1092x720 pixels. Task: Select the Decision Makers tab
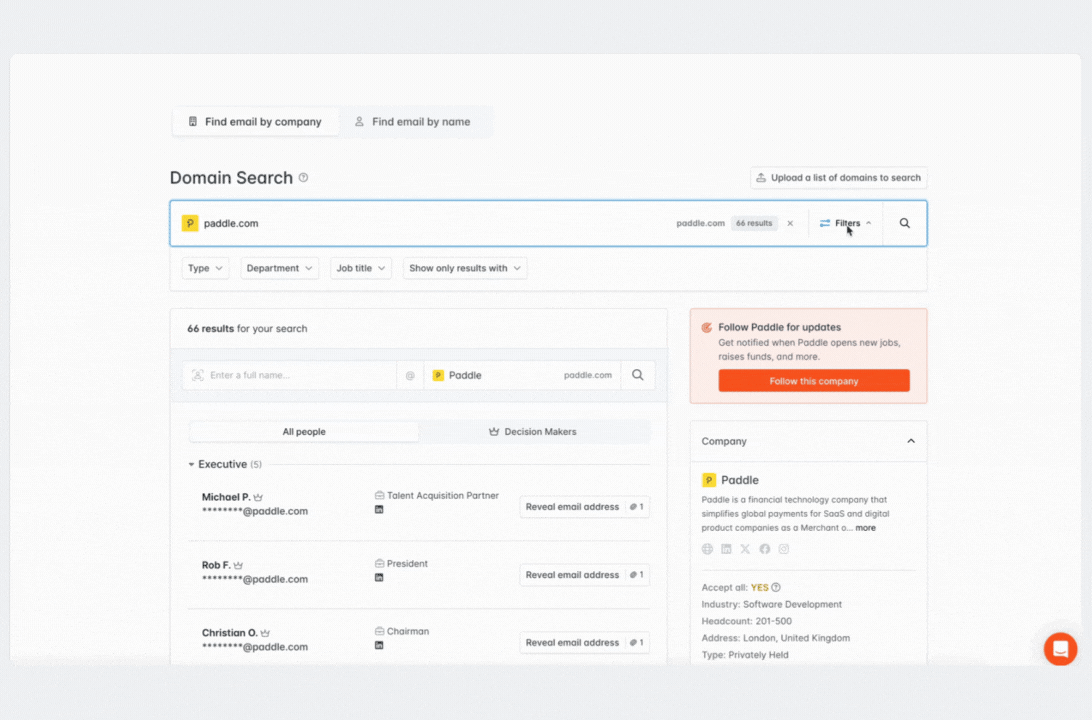(533, 432)
